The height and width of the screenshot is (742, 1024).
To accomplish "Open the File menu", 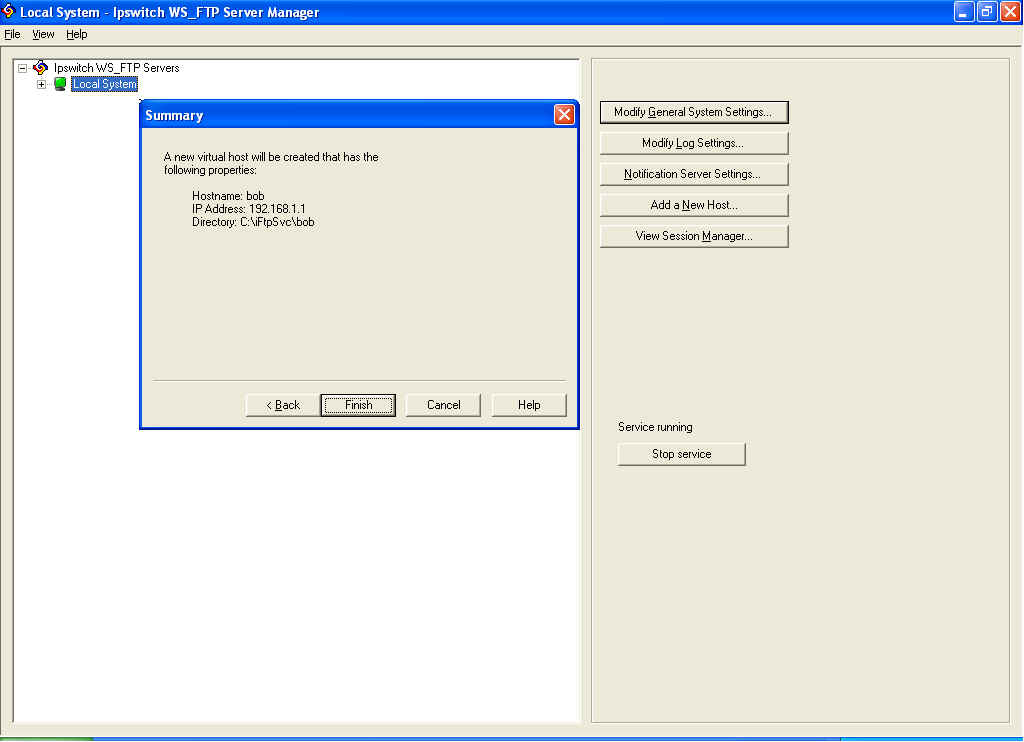I will coord(12,34).
